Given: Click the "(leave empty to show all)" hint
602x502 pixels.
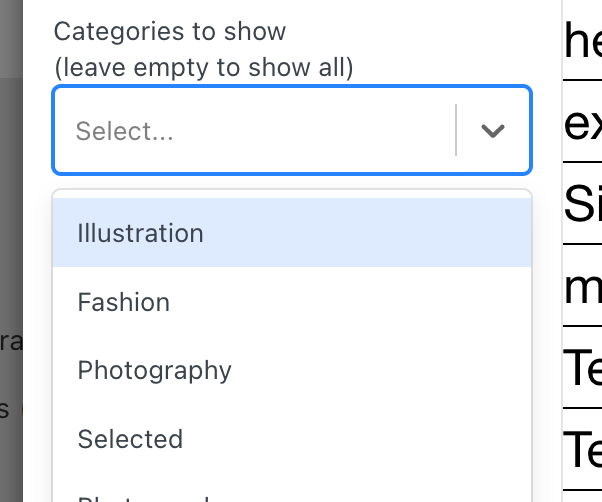Looking at the screenshot, I should 204,67.
